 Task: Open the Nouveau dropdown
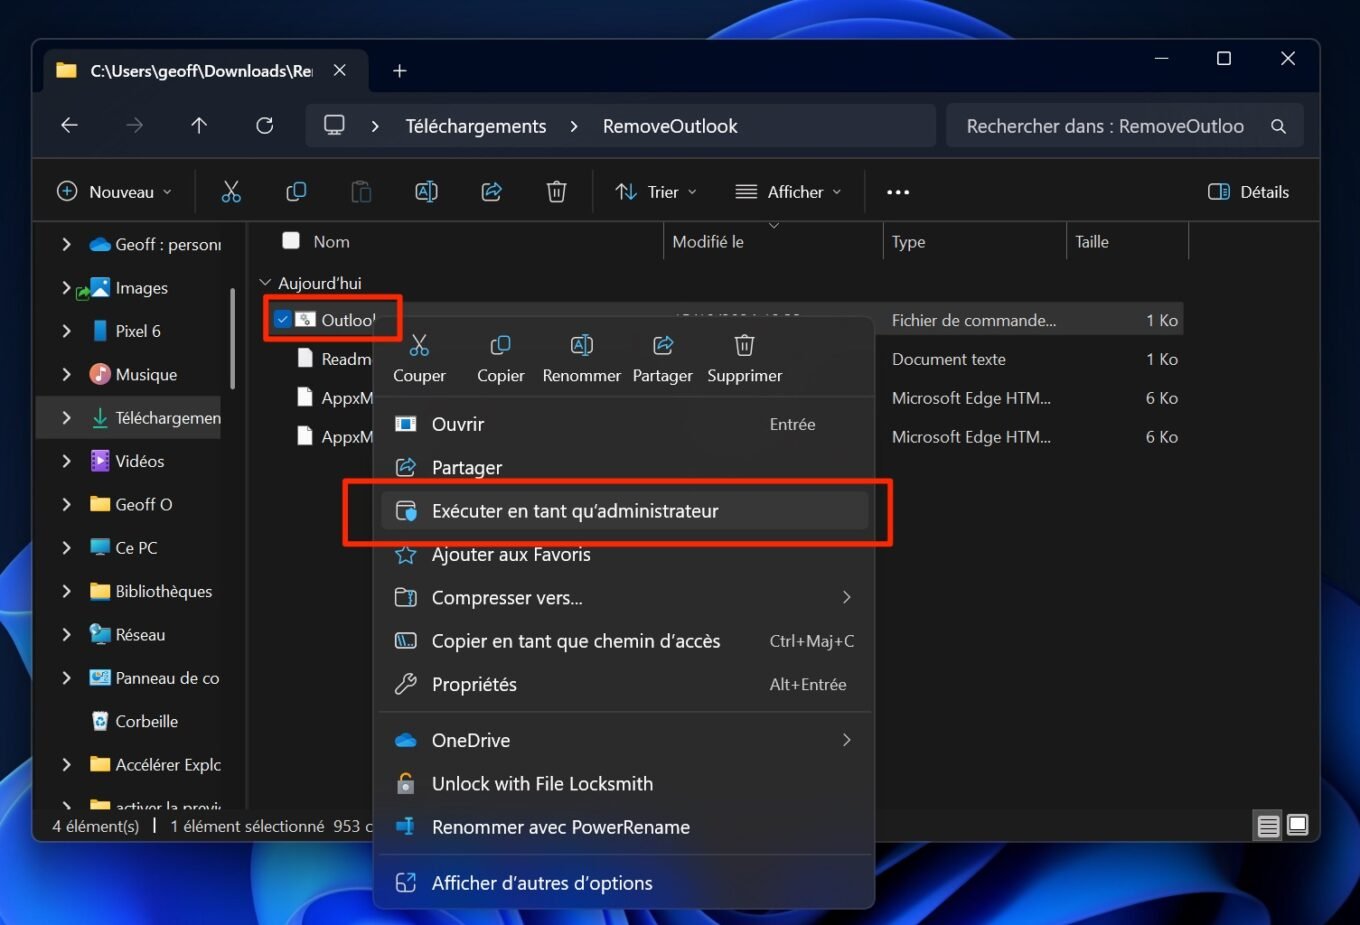tap(114, 192)
